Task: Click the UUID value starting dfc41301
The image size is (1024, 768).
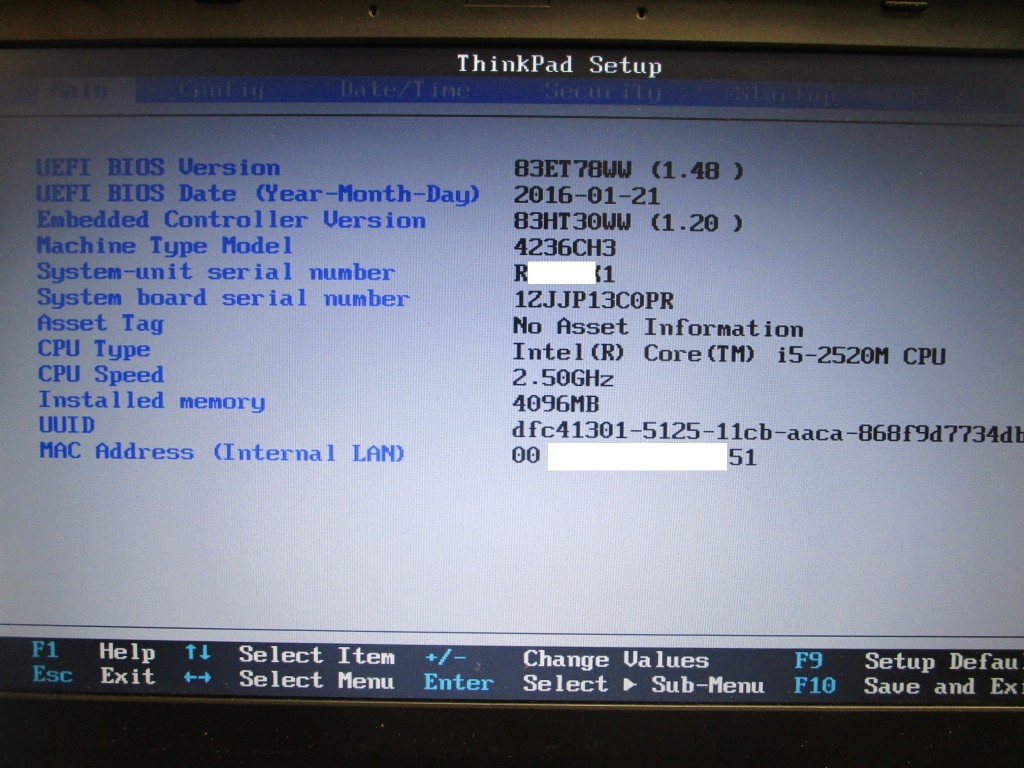Action: [x=768, y=432]
